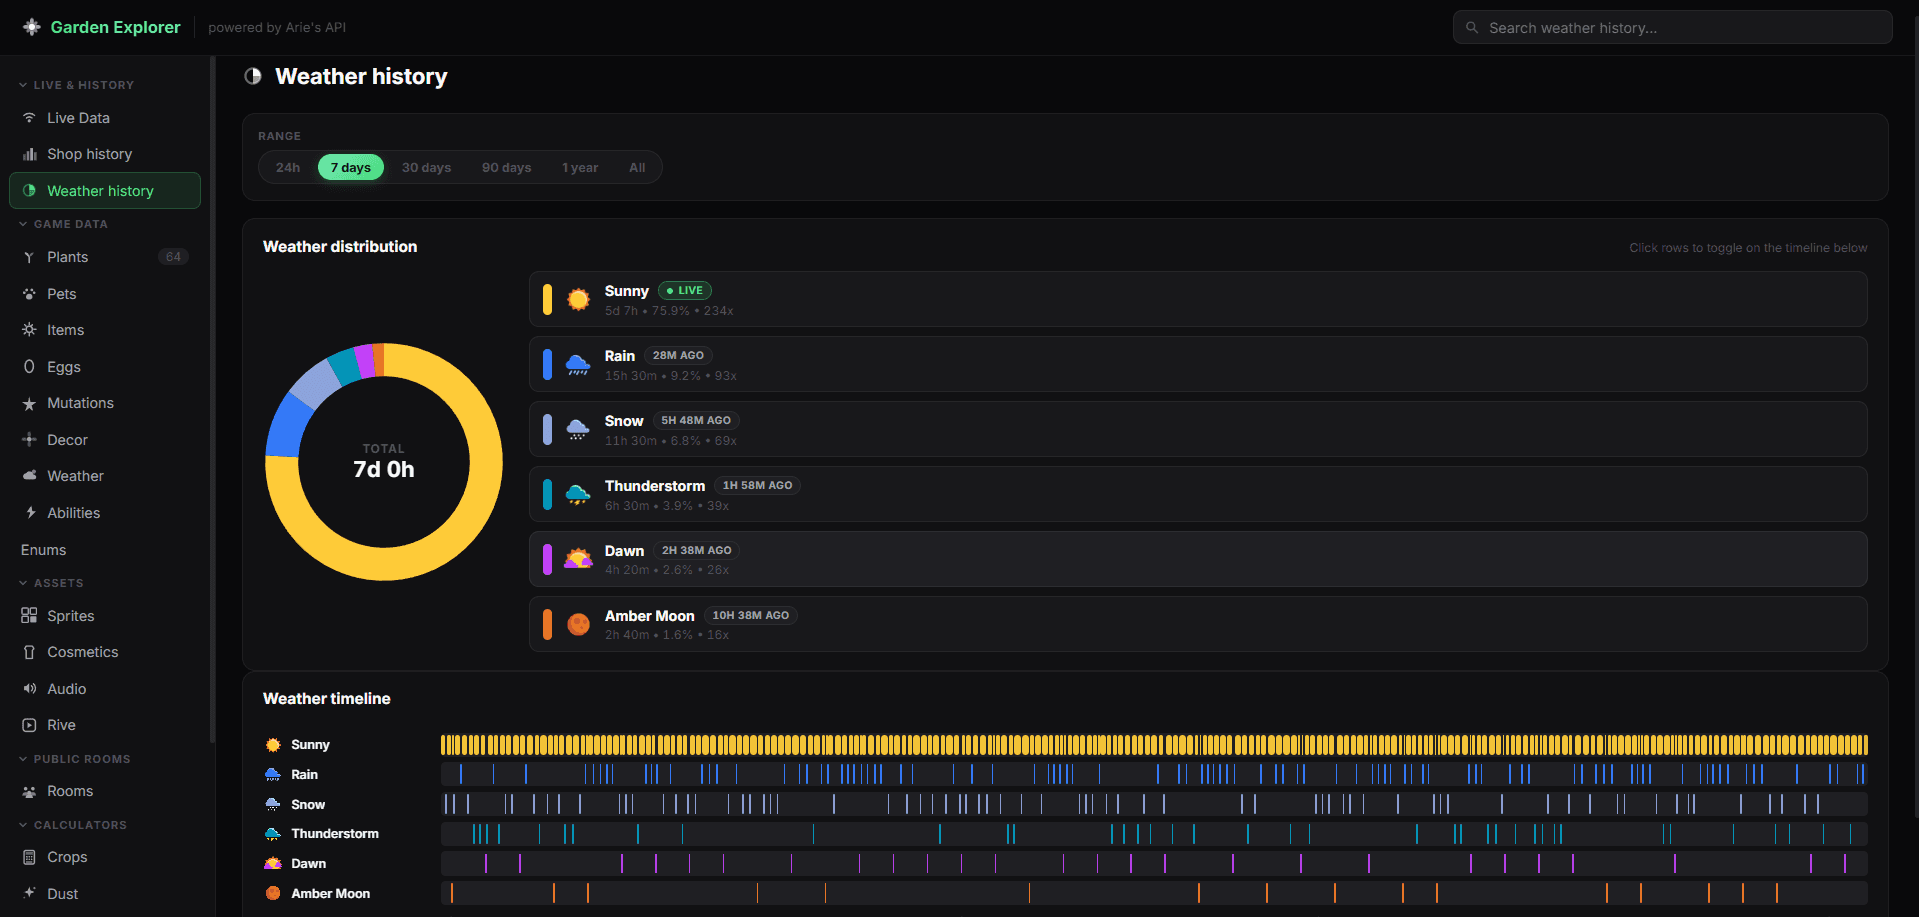Click the Rooms people icon
Image resolution: width=1919 pixels, height=917 pixels.
tap(29, 791)
